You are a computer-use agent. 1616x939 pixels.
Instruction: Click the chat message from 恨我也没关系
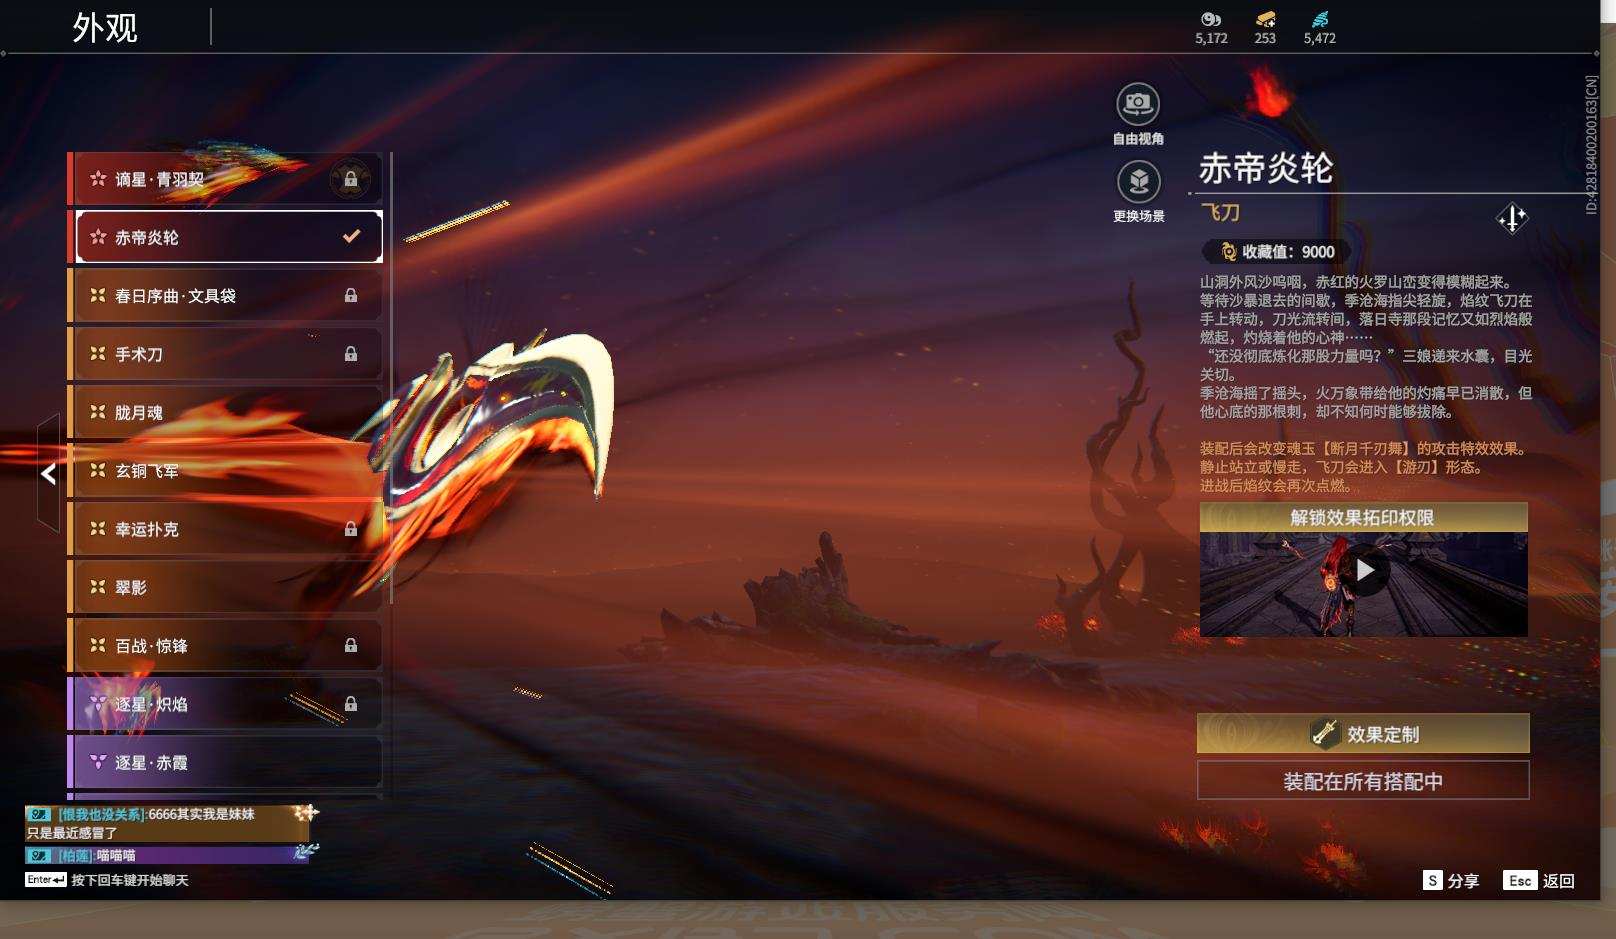[x=167, y=823]
